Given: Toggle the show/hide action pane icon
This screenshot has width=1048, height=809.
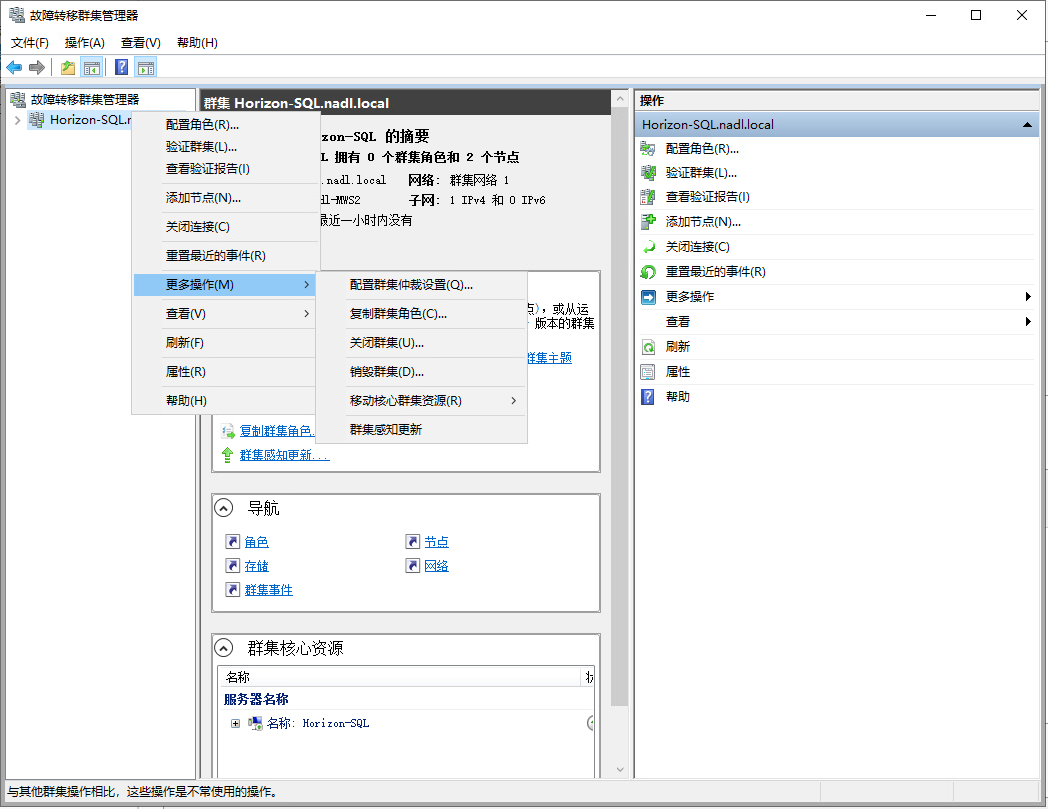Looking at the screenshot, I should (x=146, y=68).
